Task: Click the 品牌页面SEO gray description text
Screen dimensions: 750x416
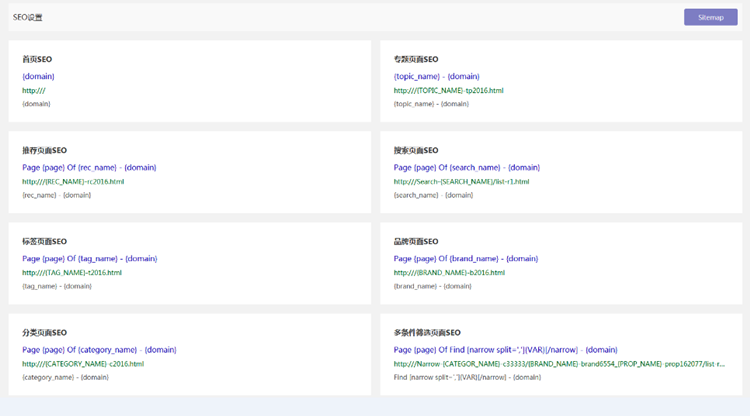Action: coord(431,286)
